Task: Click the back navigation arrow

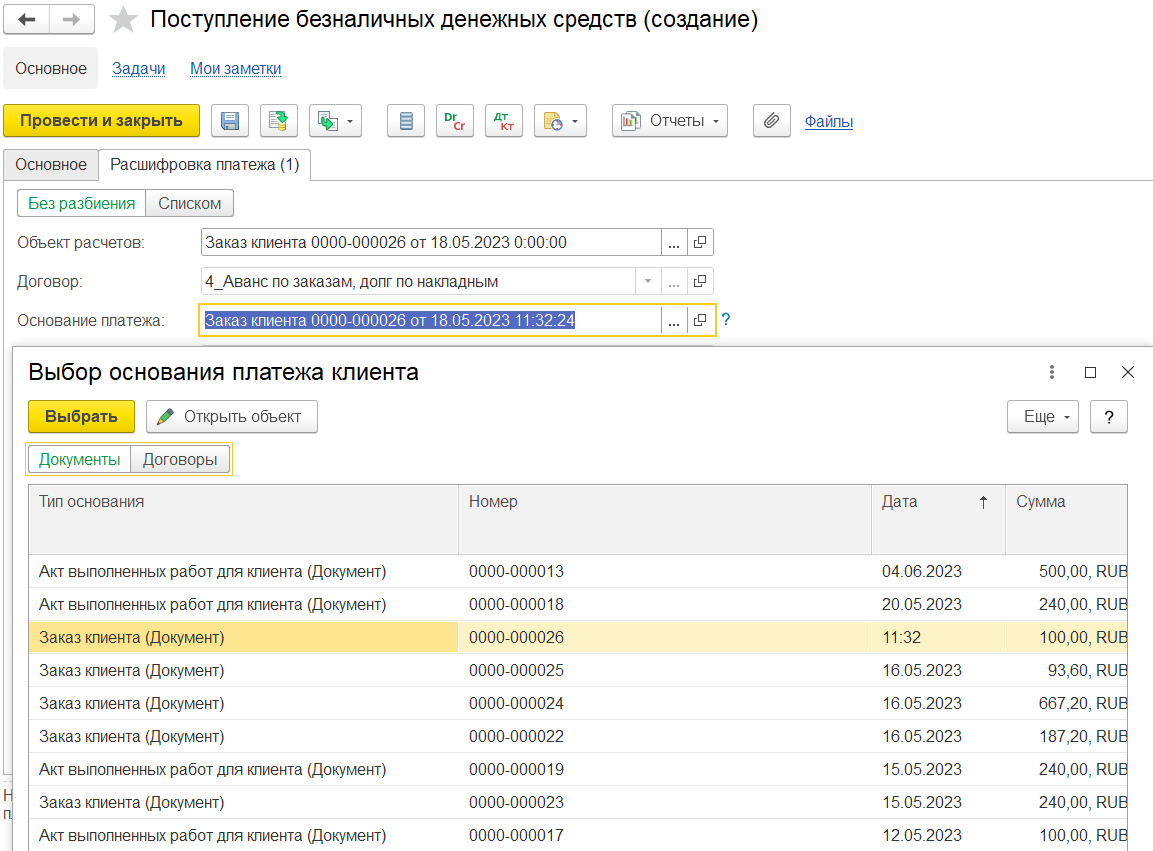Action: click(x=27, y=20)
